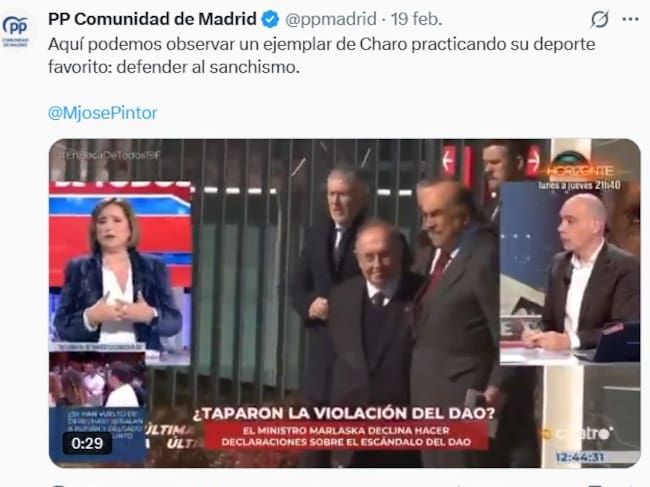Click the tweet text about Charo
Image resolution: width=650 pixels, height=487 pixels.
(x=321, y=55)
